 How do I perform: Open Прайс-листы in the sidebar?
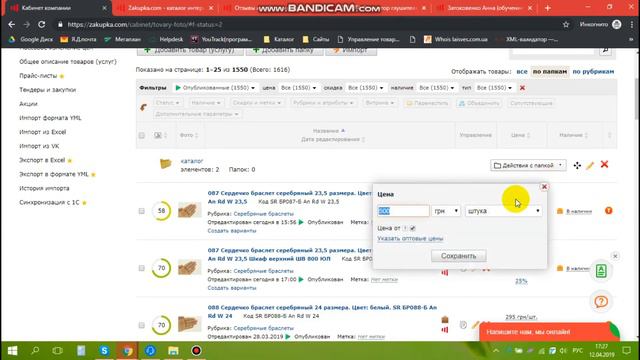38,76
